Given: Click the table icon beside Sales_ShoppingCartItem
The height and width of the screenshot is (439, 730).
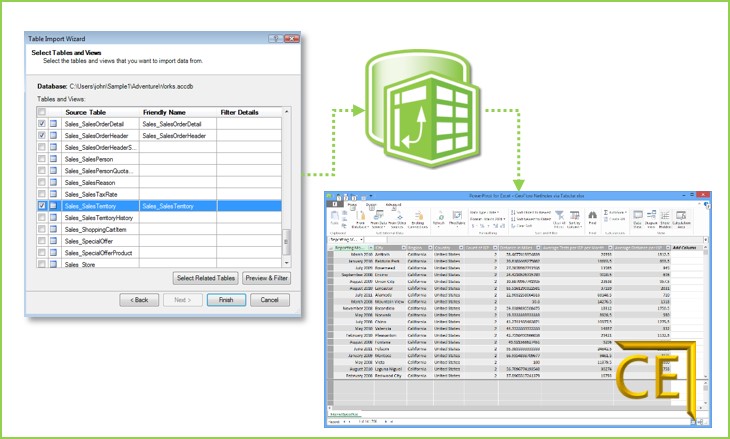Looking at the screenshot, I should pyautogui.click(x=54, y=229).
